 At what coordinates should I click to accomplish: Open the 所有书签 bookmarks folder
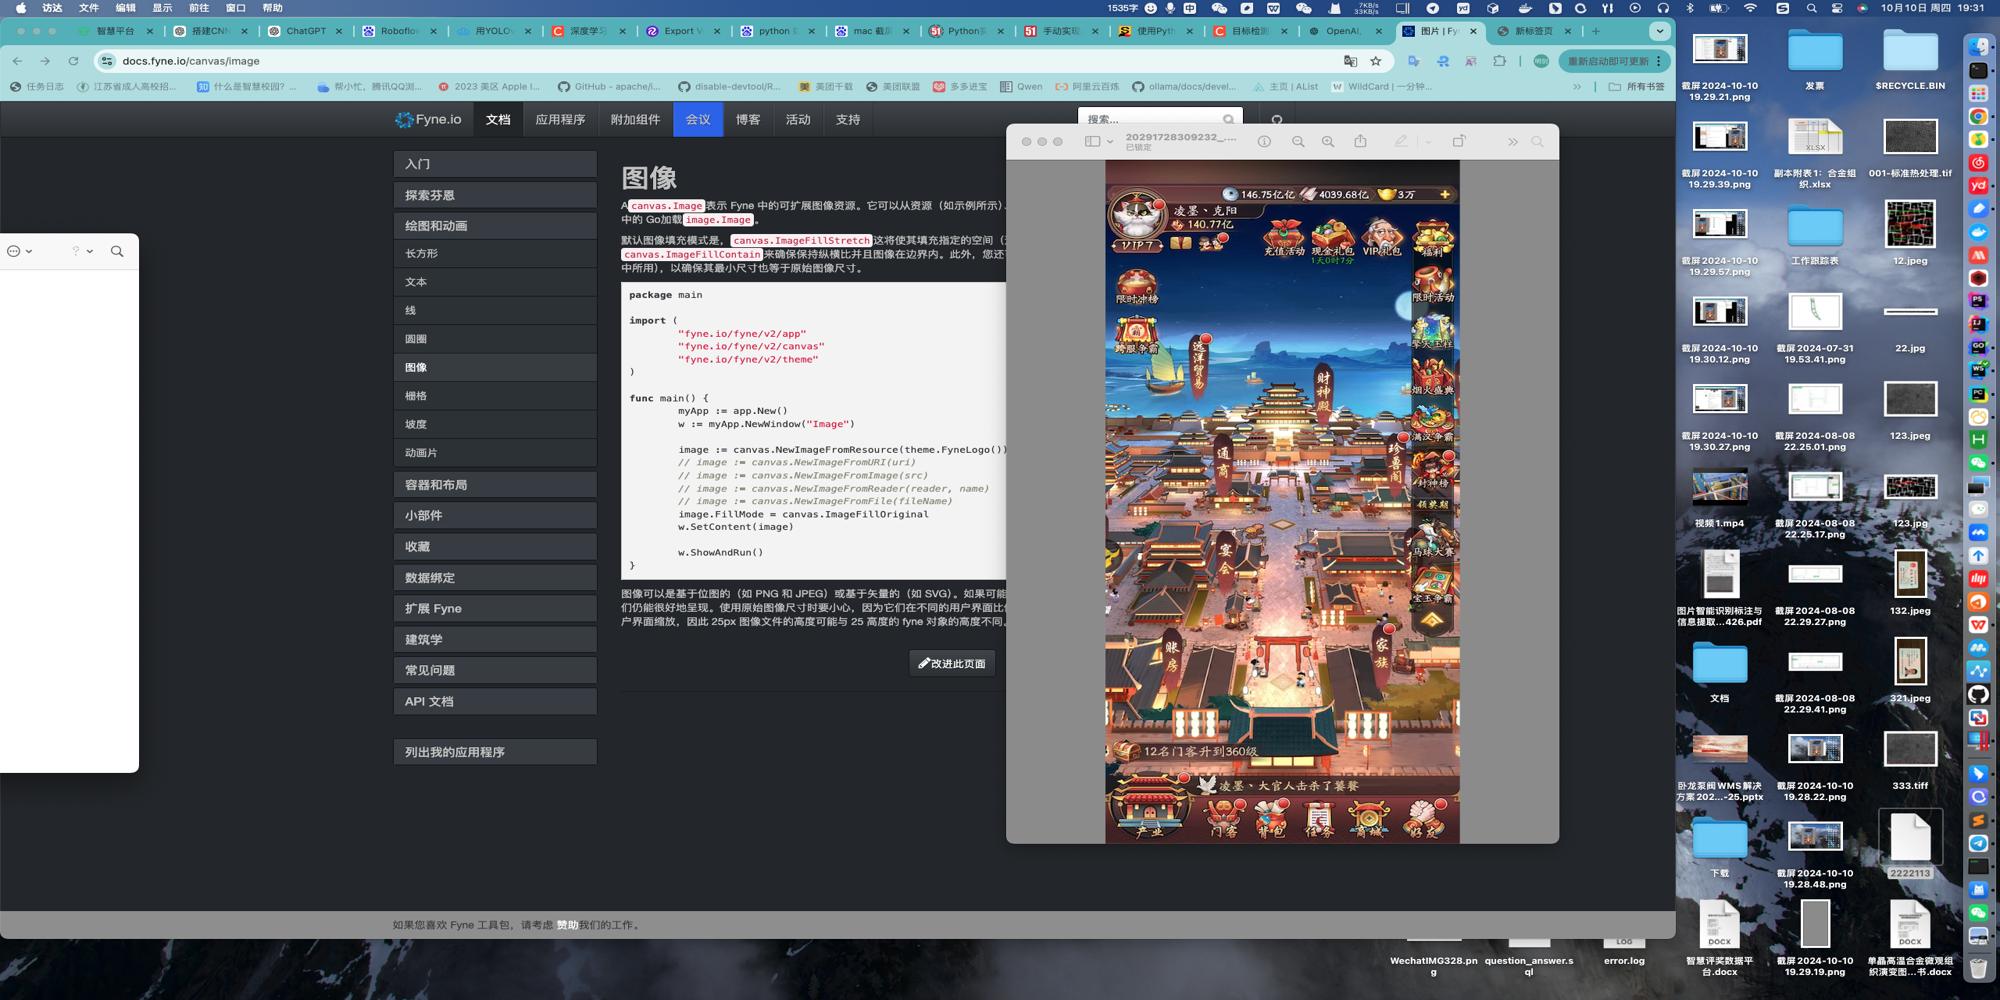click(x=1637, y=87)
